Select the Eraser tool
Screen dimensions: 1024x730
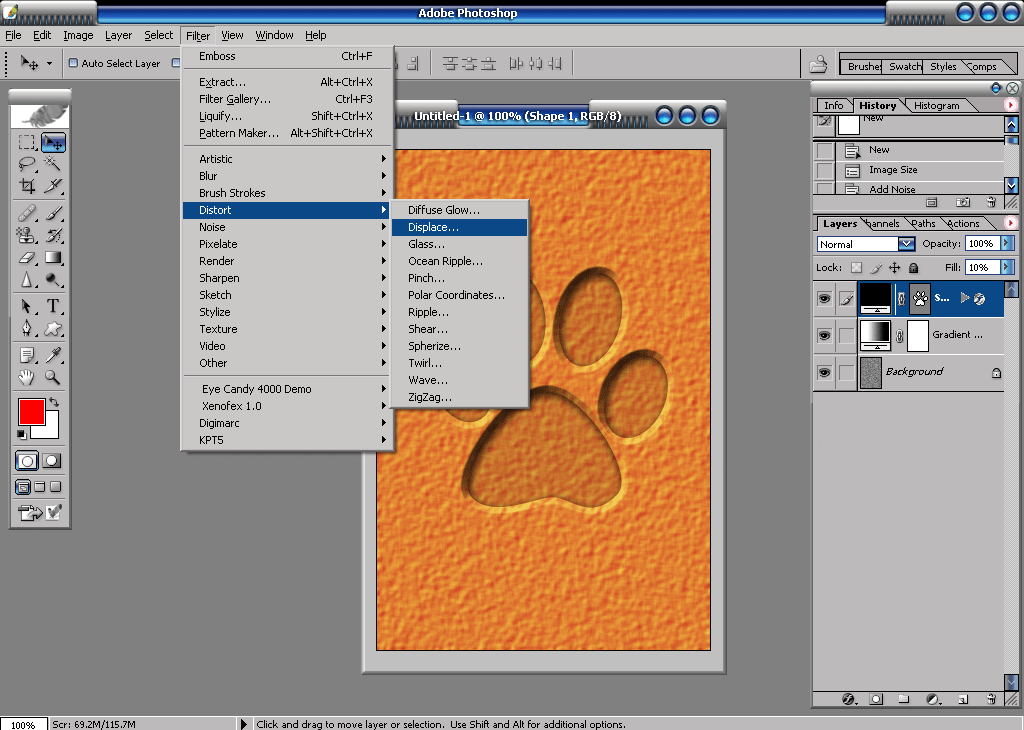pyautogui.click(x=27, y=257)
